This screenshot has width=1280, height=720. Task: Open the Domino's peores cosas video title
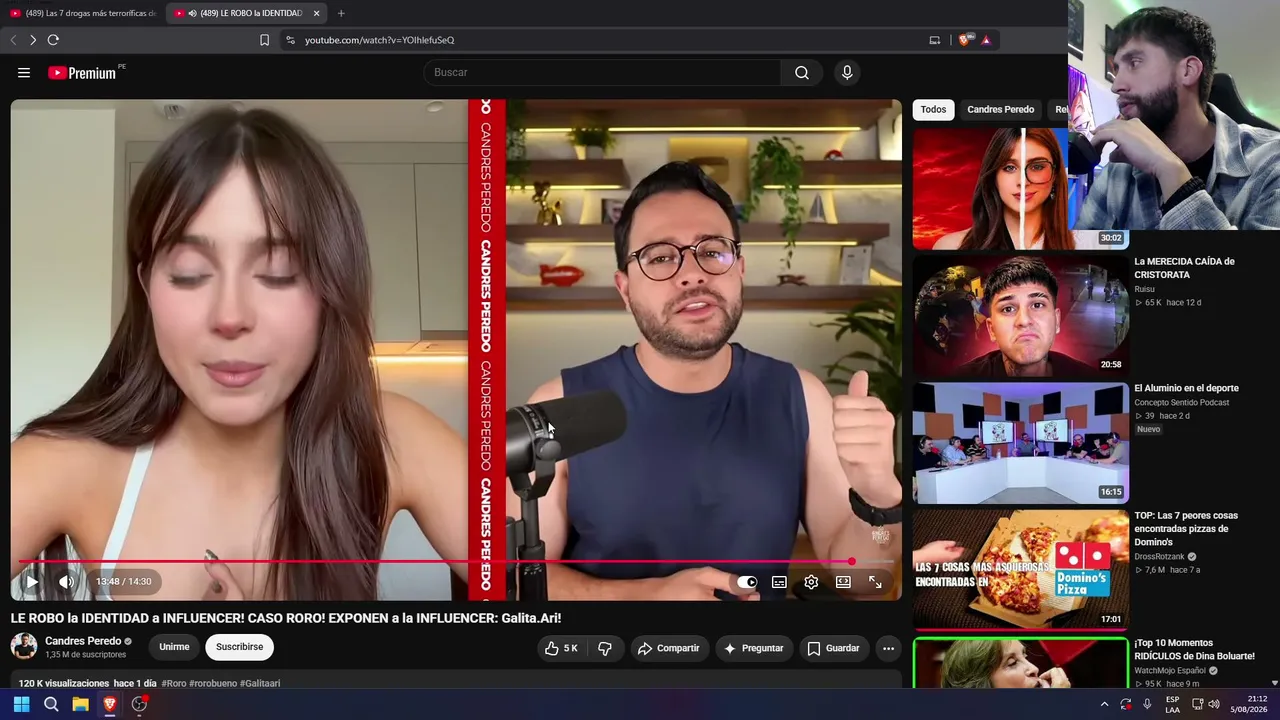[x=1186, y=528]
